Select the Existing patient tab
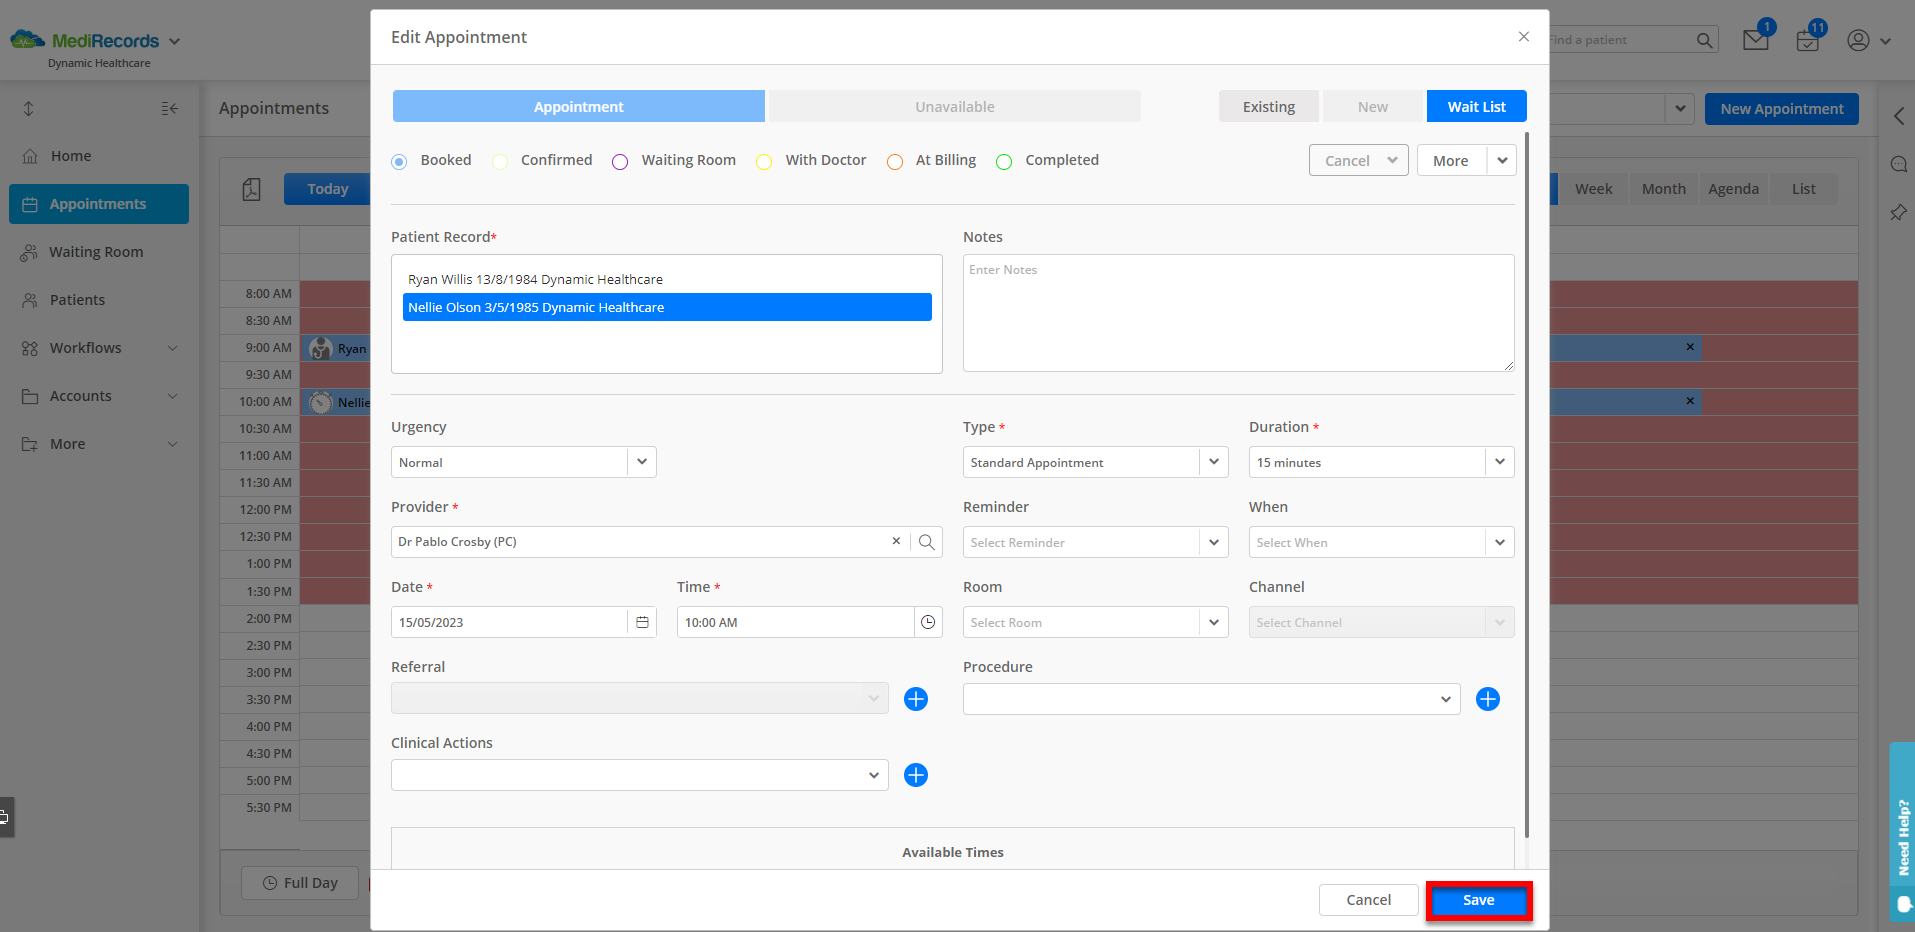This screenshot has height=932, width=1915. click(x=1269, y=106)
